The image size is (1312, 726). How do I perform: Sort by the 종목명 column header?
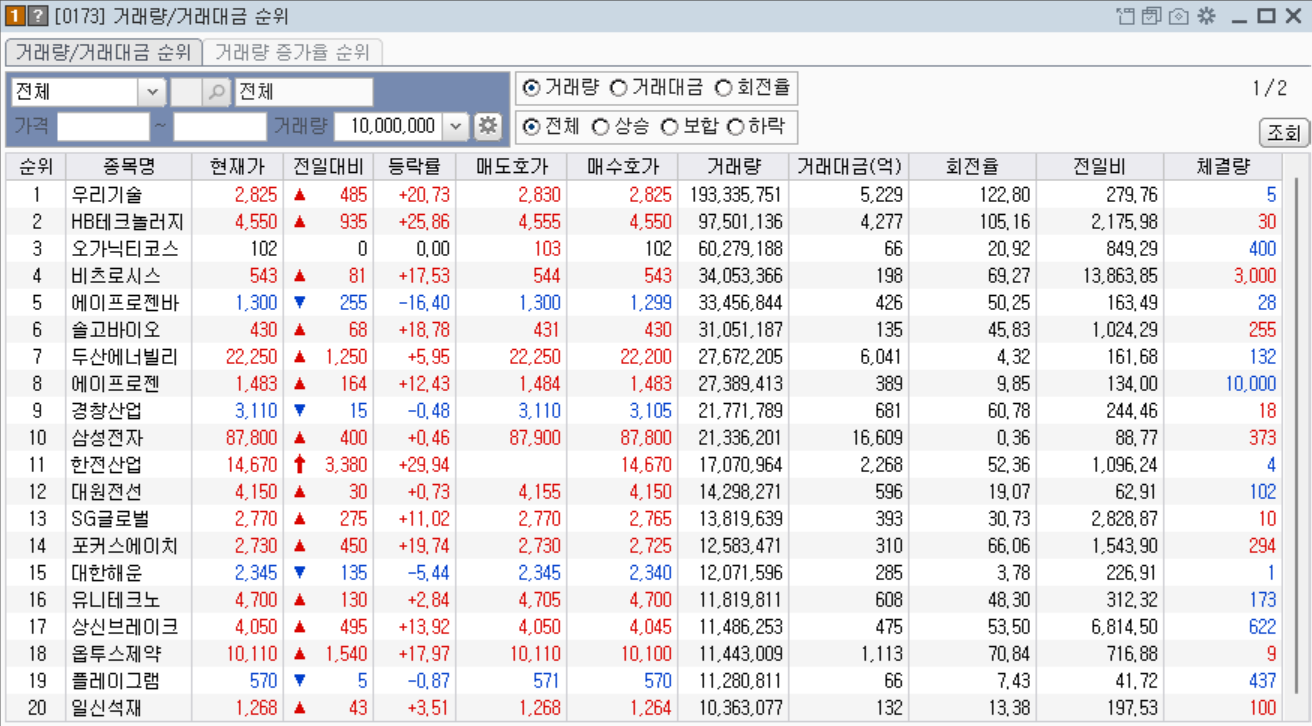coord(129,167)
